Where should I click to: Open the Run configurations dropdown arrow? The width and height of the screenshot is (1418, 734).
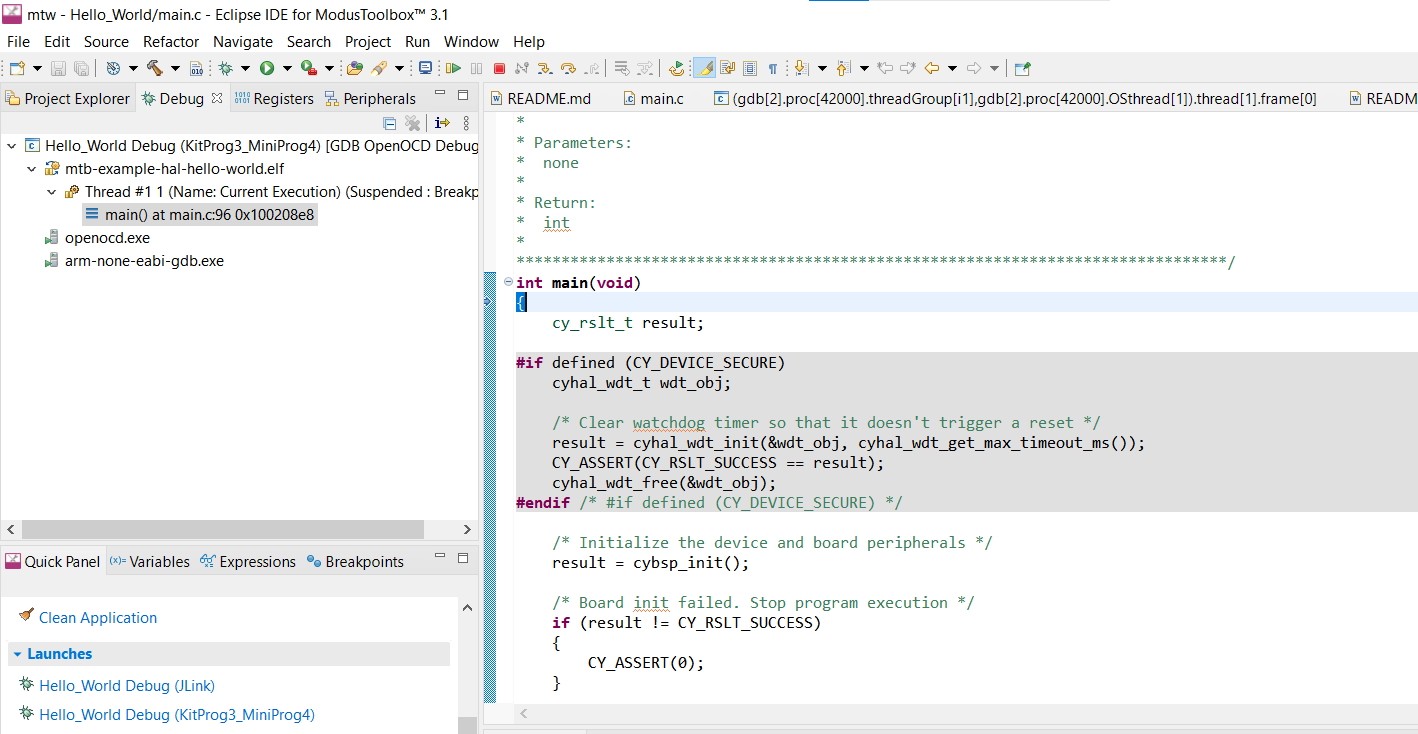coord(287,68)
